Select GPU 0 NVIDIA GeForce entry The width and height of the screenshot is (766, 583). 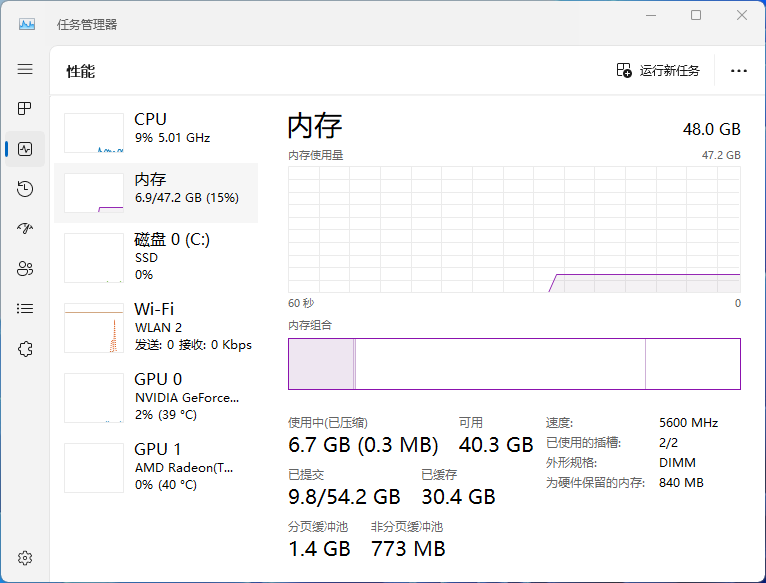point(155,397)
